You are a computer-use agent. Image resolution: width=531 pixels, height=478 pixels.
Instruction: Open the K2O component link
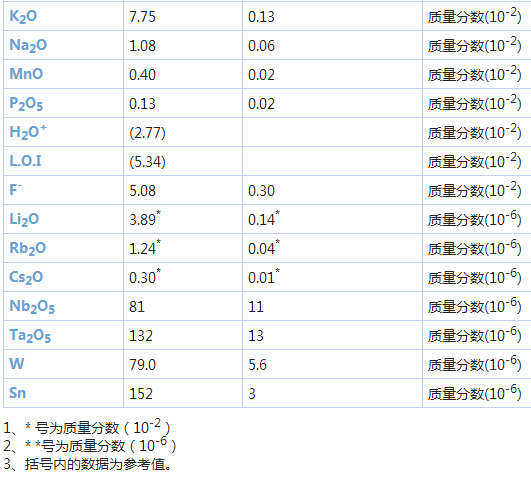pyautogui.click(x=23, y=16)
